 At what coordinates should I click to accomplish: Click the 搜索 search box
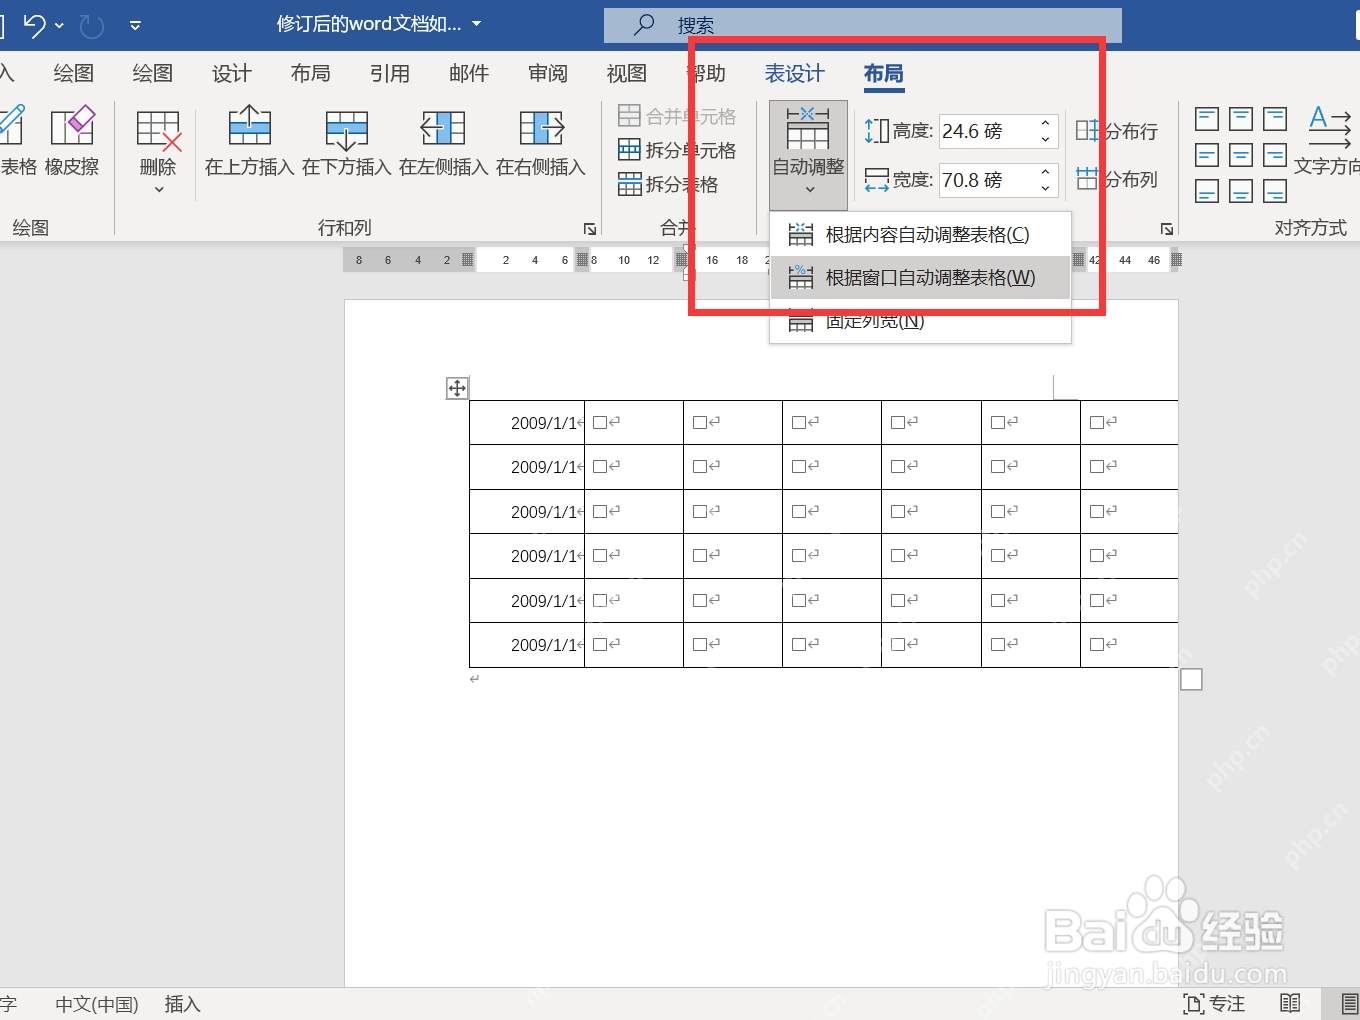[863, 25]
